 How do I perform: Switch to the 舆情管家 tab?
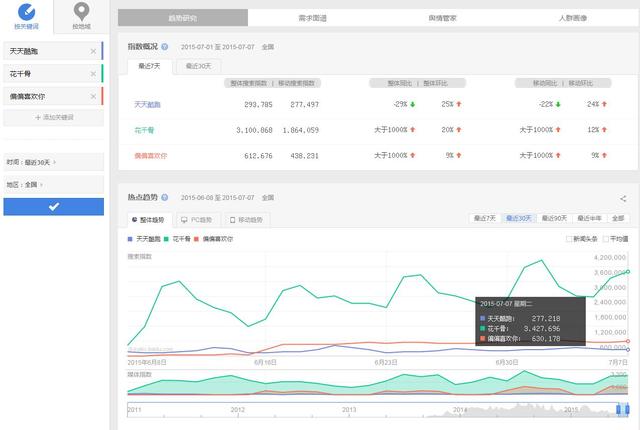pos(442,18)
